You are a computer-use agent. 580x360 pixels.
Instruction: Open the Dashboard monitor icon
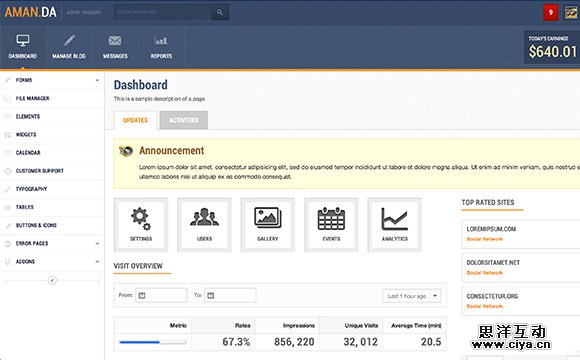(23, 40)
